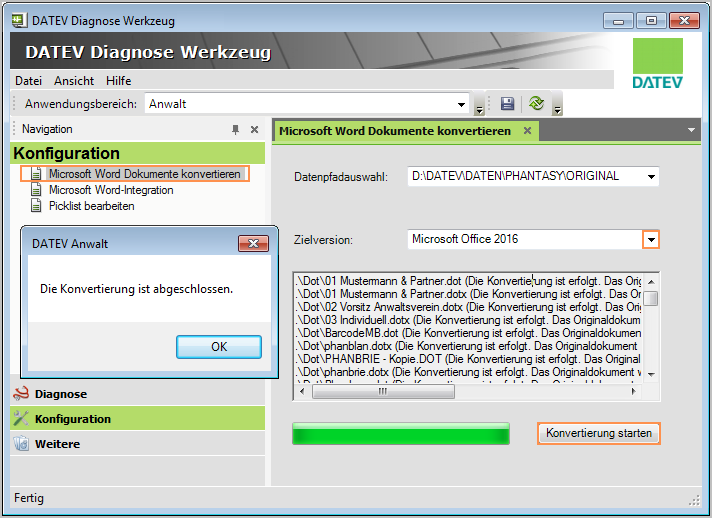
Task: Close the Navigation panel
Action: click(254, 130)
